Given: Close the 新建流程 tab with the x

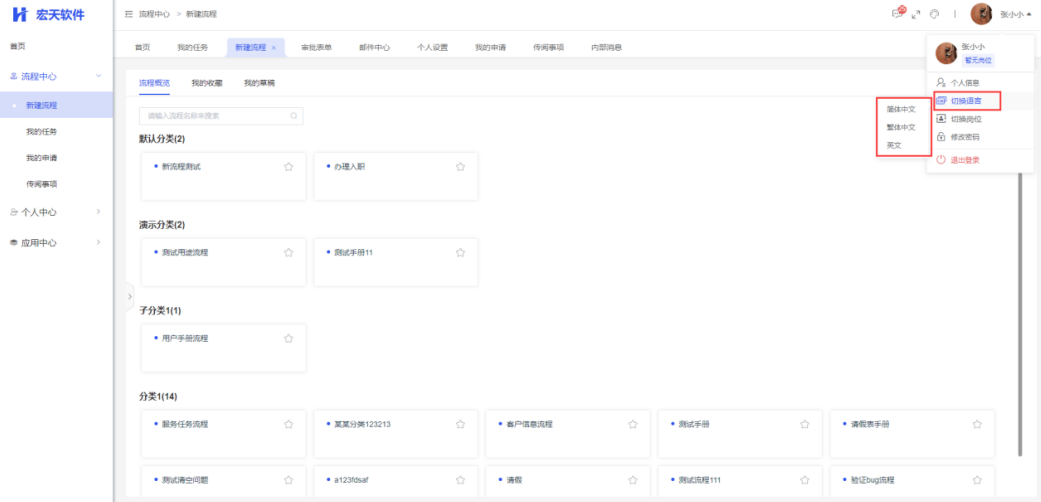Looking at the screenshot, I should click(x=274, y=47).
